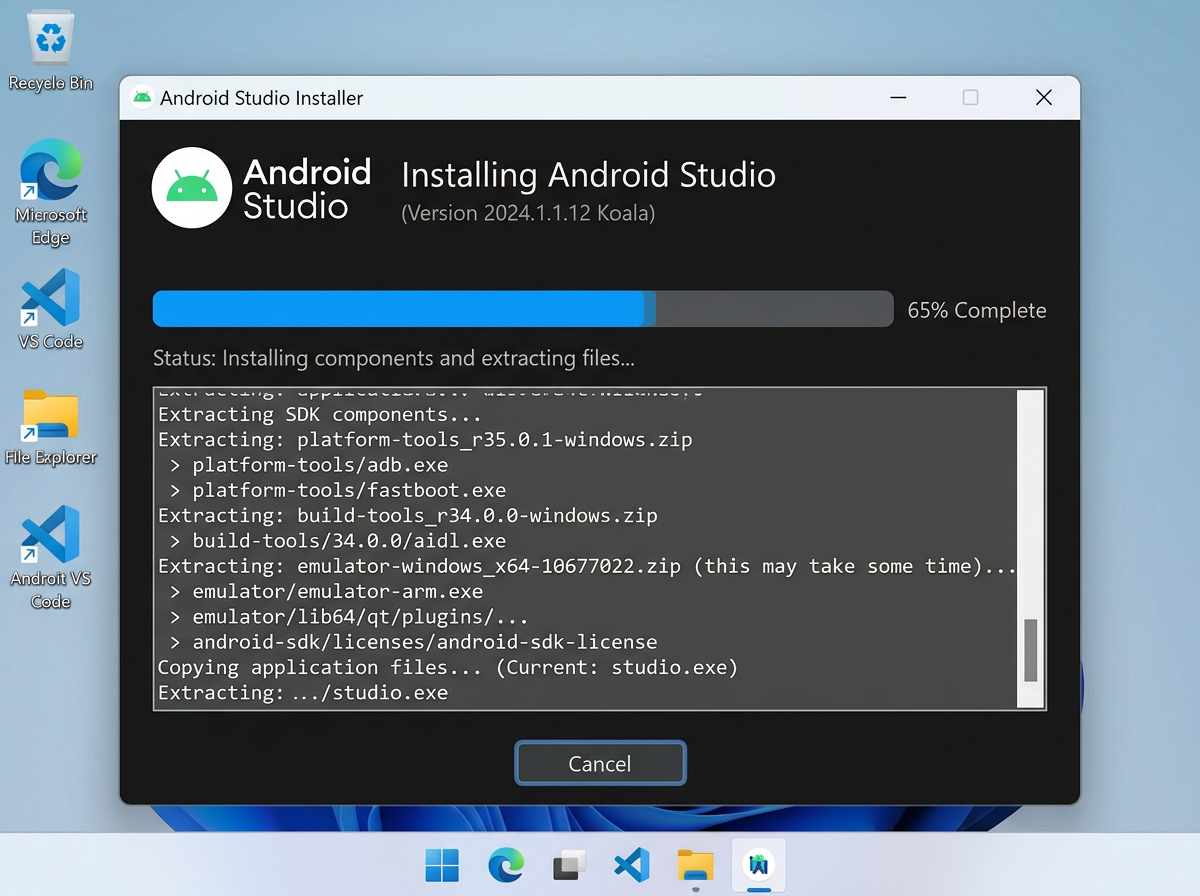Launch Edge from the taskbar
Viewport: 1200px width, 896px height.
505,865
